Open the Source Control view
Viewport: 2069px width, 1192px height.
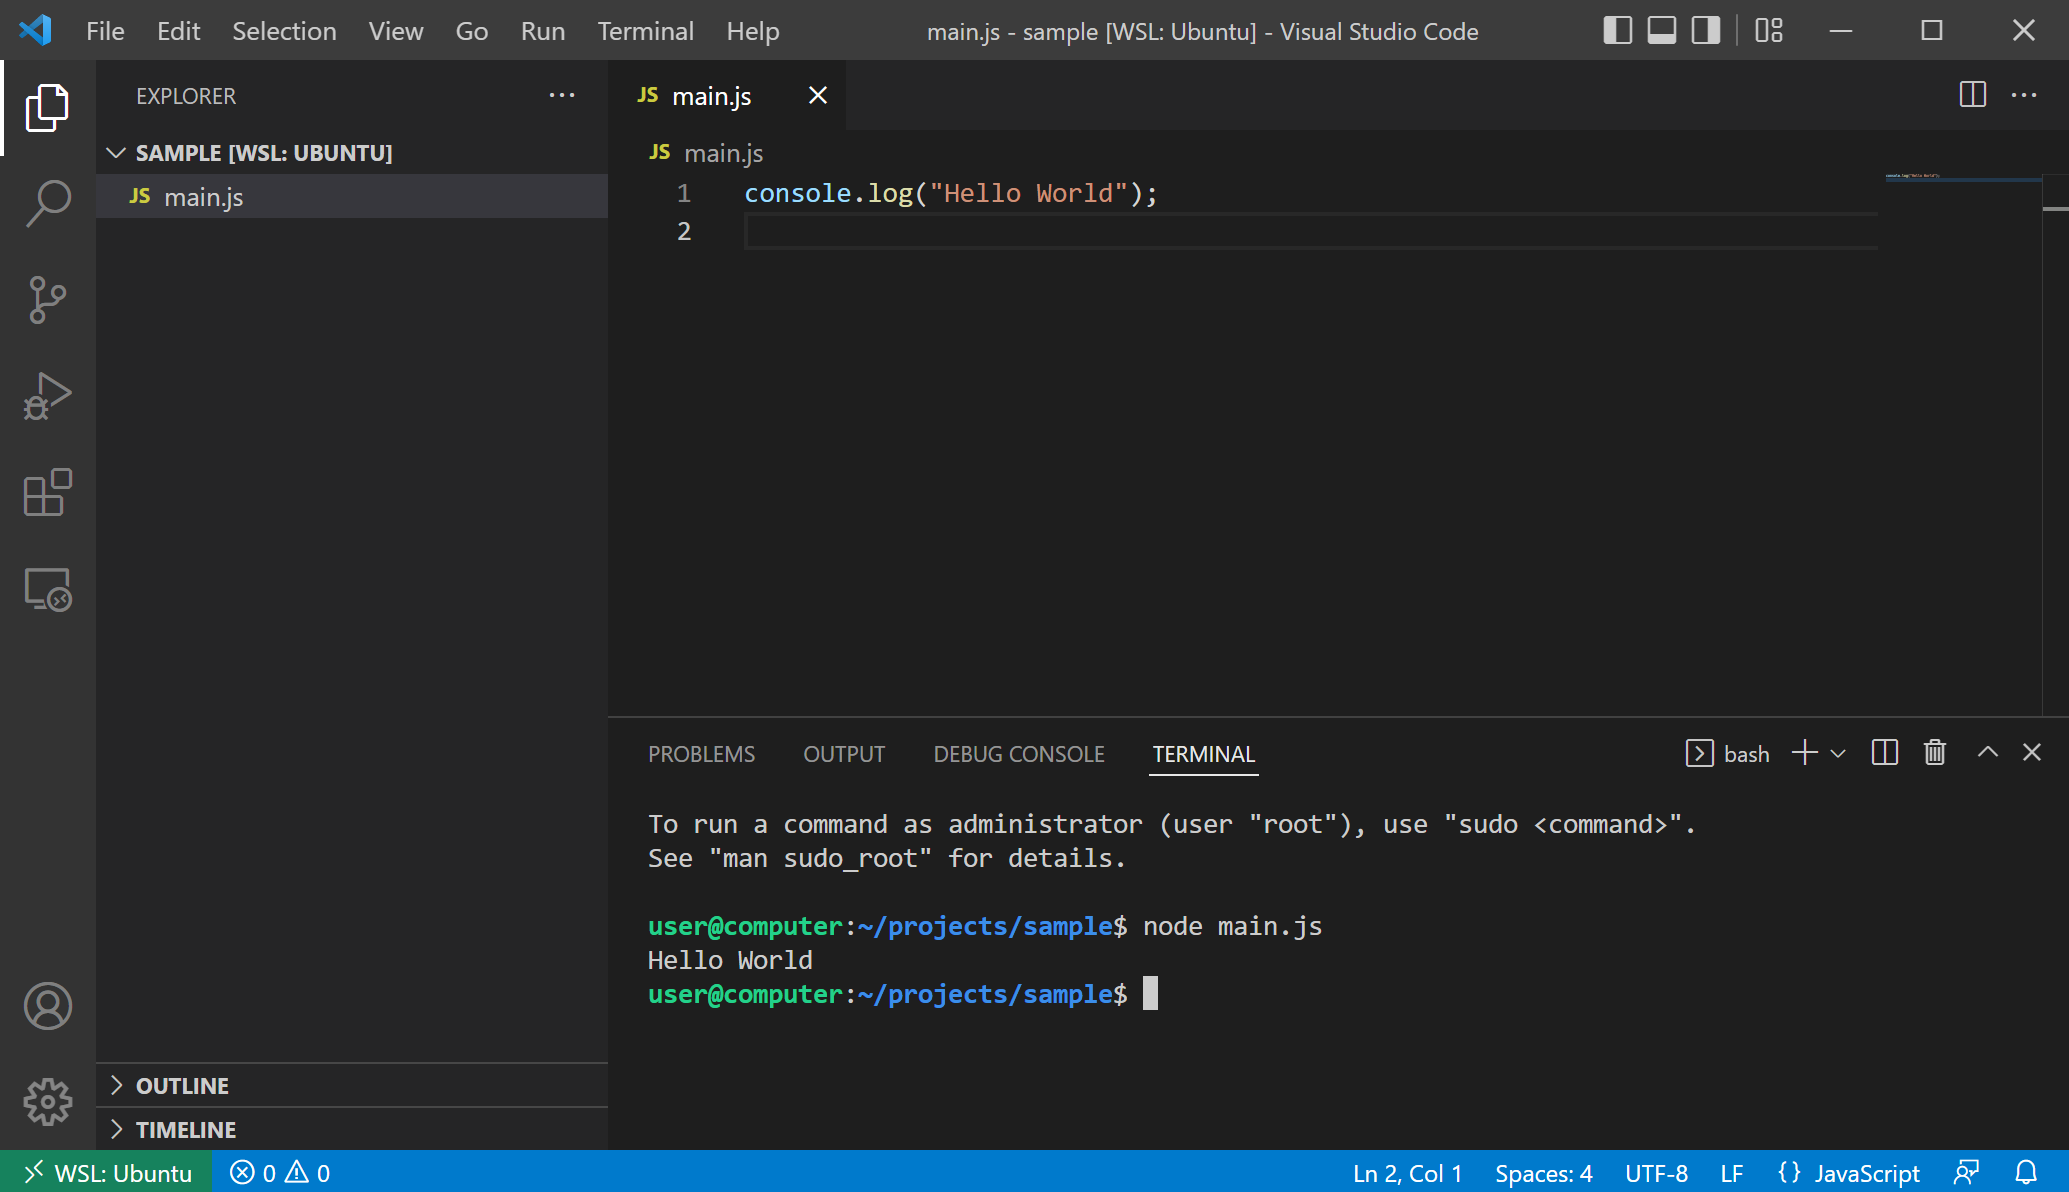(47, 299)
